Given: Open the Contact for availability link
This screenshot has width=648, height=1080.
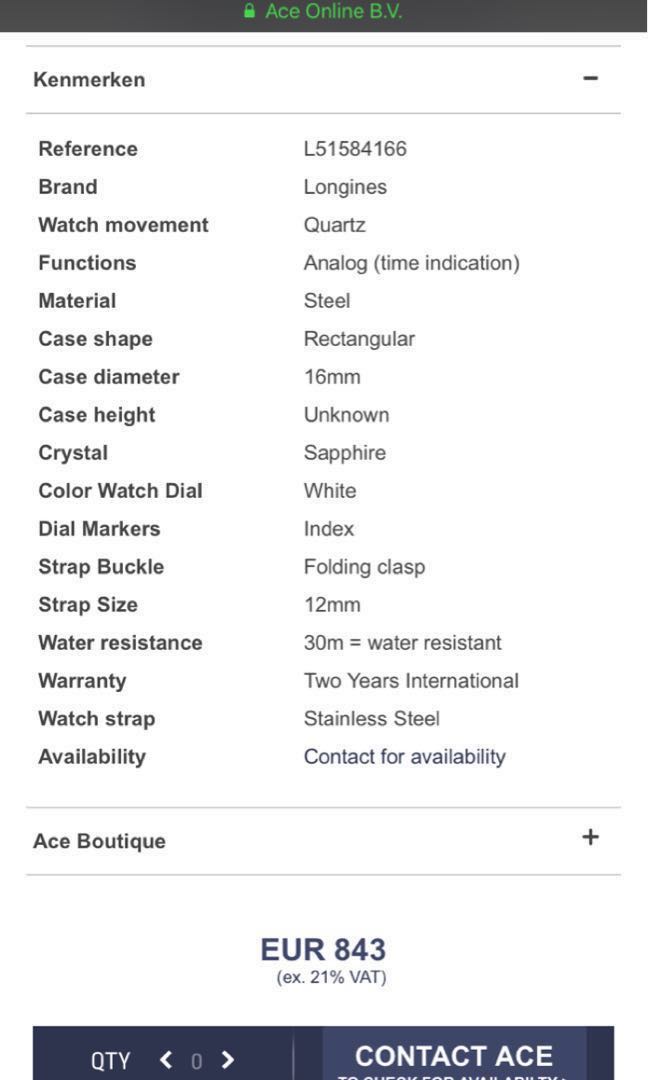Looking at the screenshot, I should (x=404, y=757).
